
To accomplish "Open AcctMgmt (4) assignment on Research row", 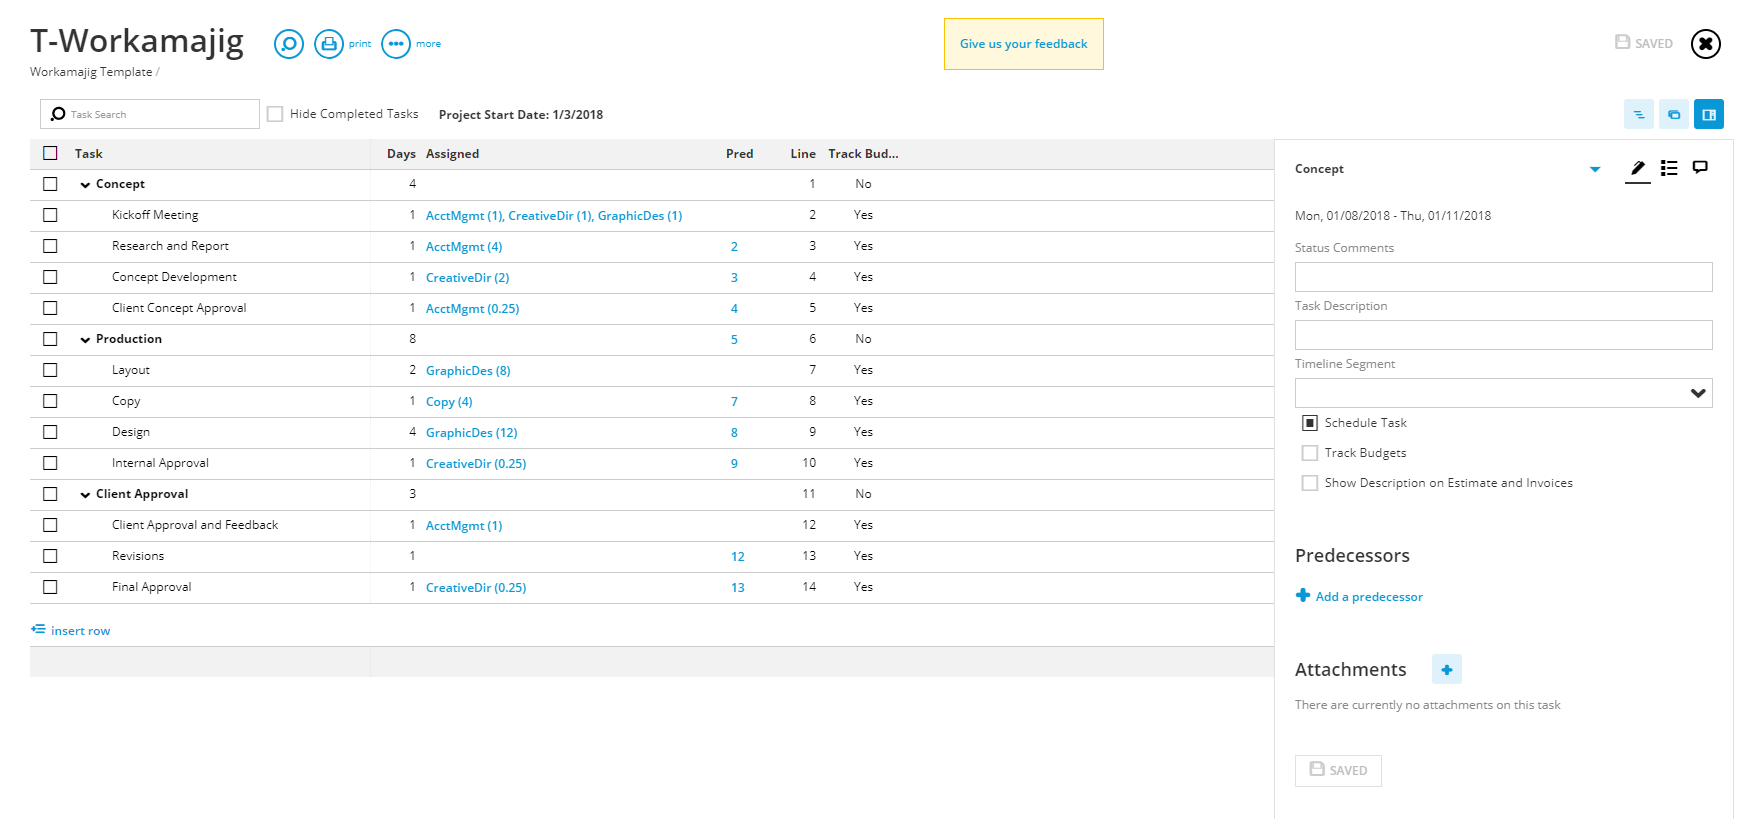I will point(464,247).
